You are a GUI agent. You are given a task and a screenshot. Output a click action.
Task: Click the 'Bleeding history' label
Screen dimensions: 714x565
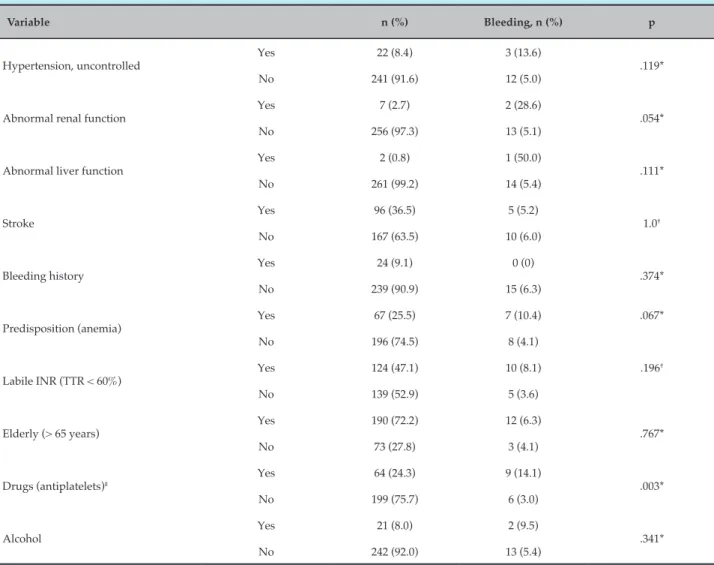[43, 276]
